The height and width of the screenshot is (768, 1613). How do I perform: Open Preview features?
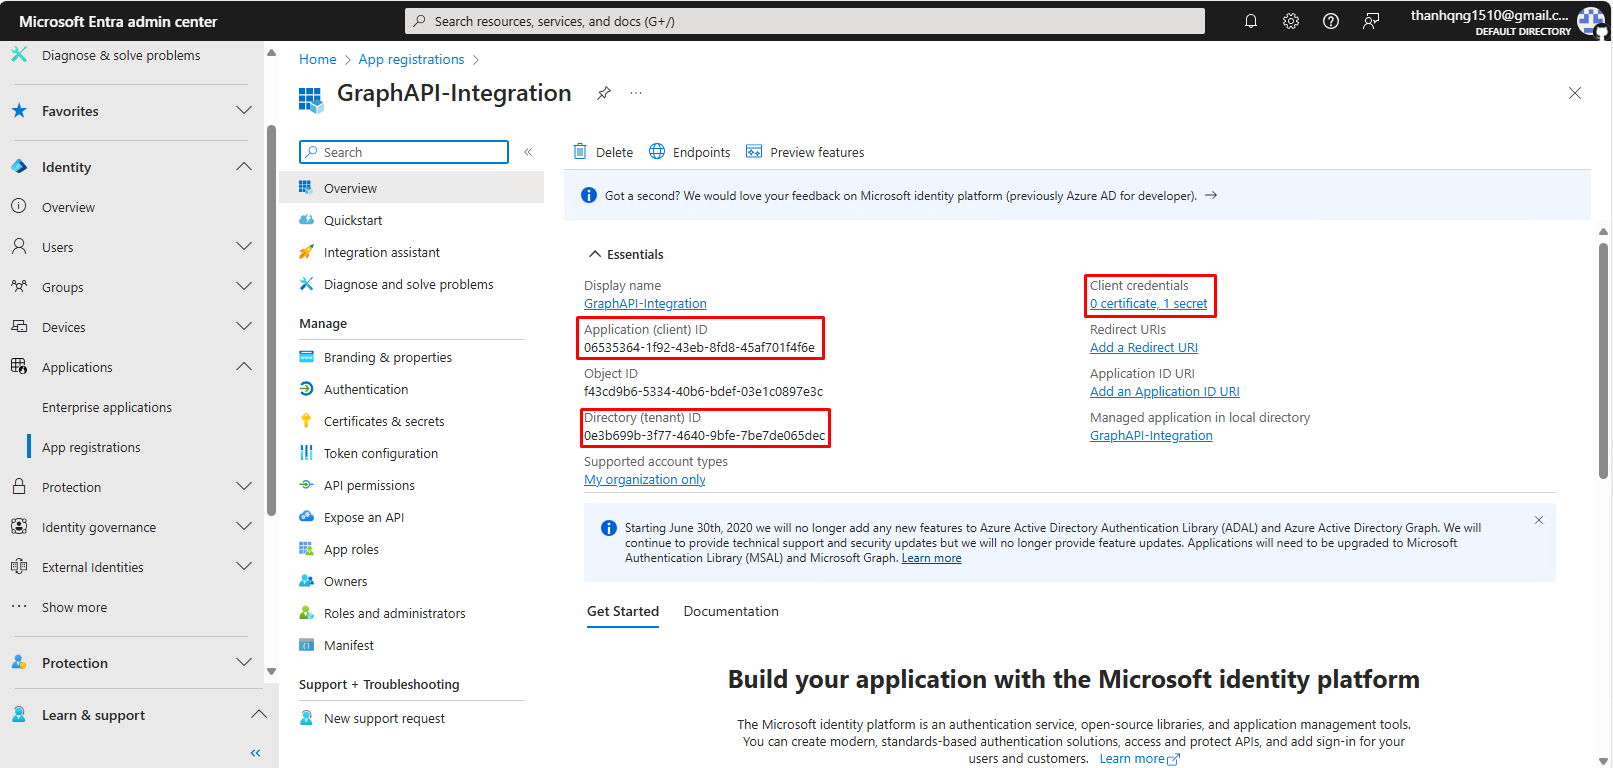point(805,152)
